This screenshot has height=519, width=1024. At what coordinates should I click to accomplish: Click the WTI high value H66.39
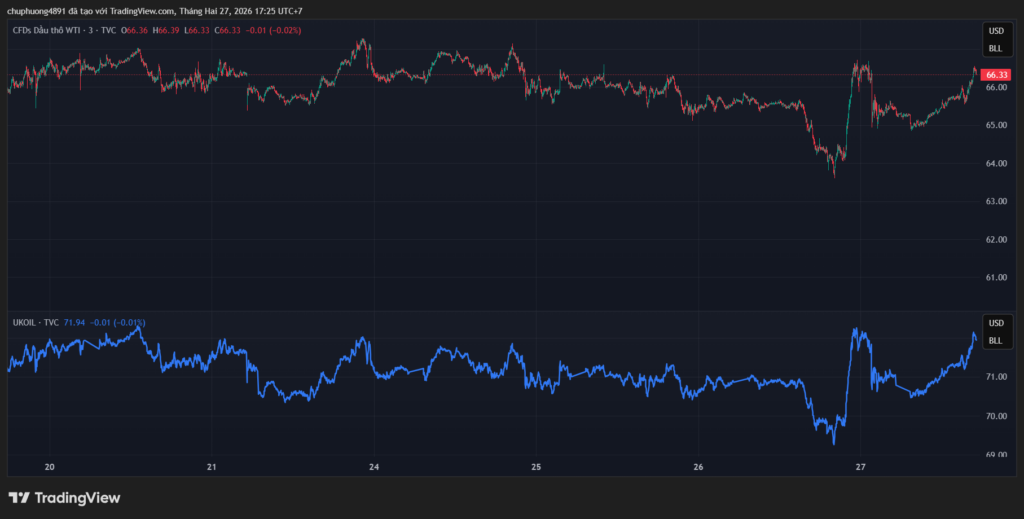tap(166, 30)
